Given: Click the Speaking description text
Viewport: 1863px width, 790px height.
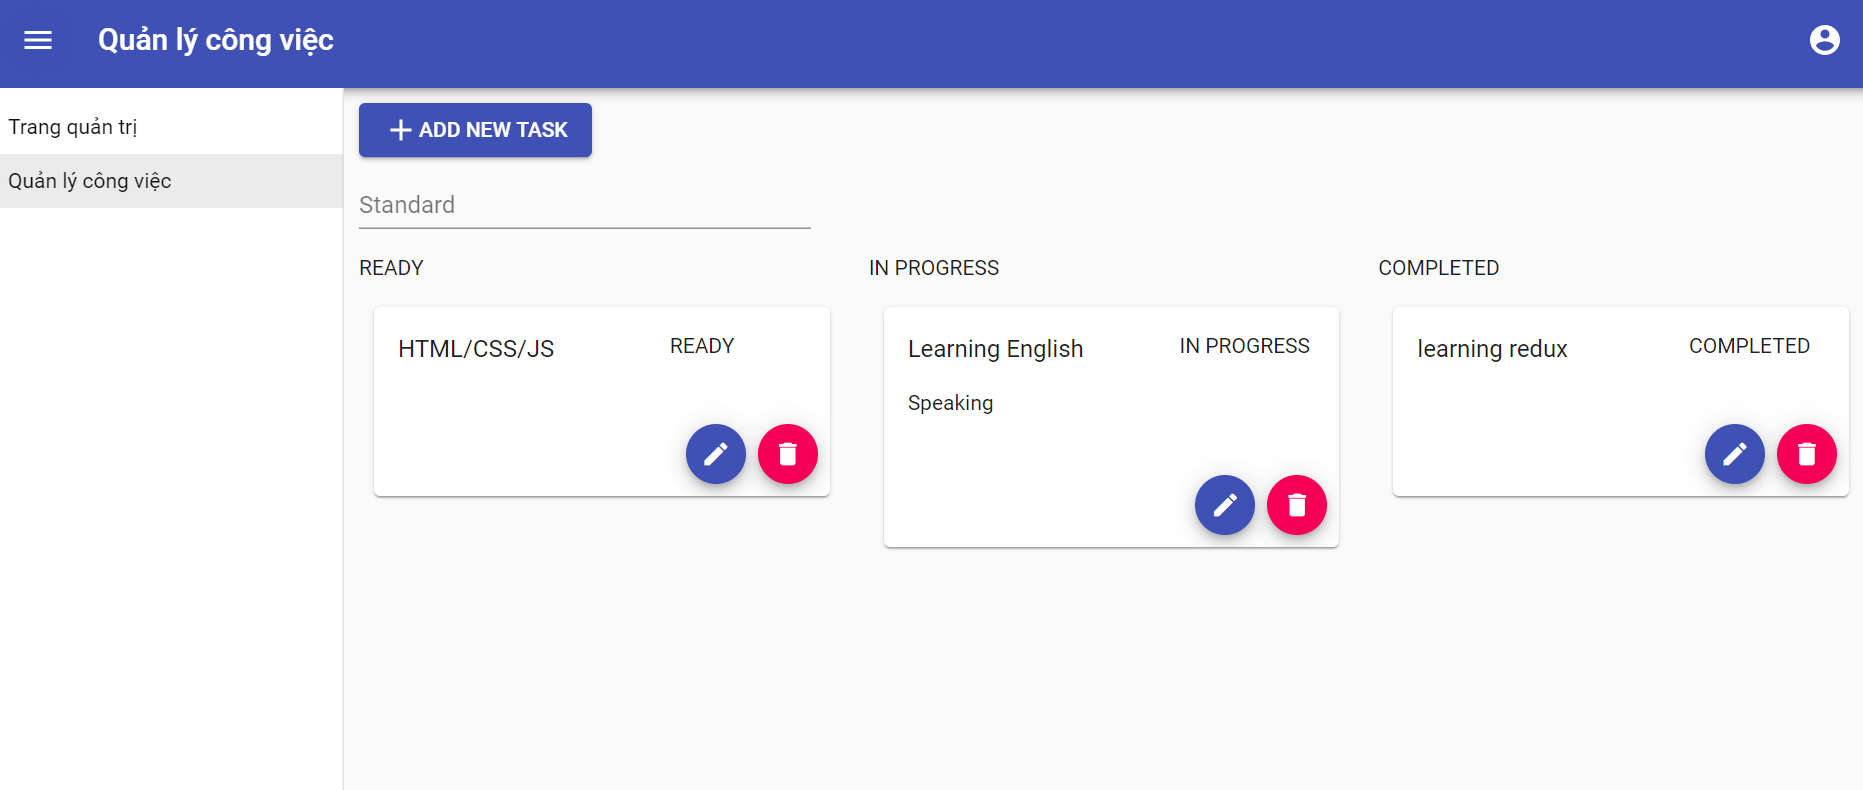Looking at the screenshot, I should click(x=950, y=403).
